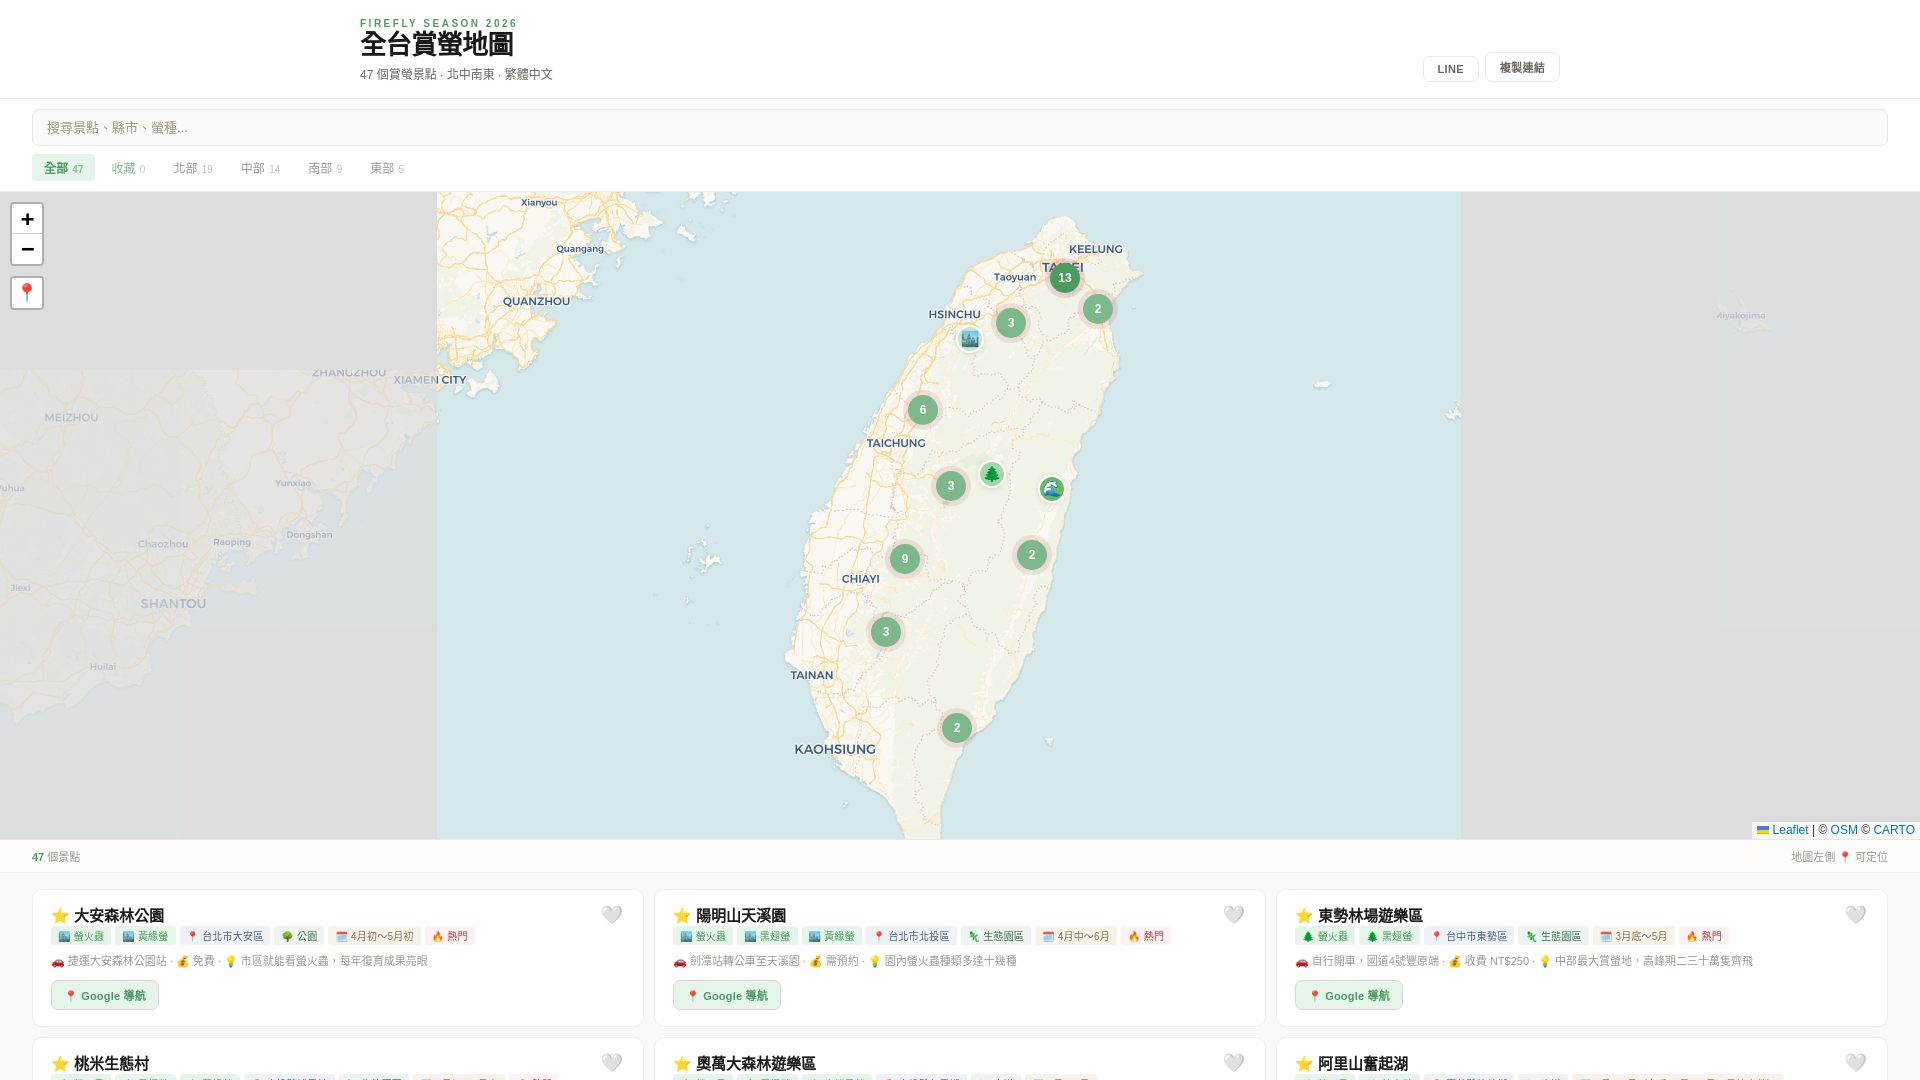Open the 3-spot cluster south of Taichung
Screen dimensions: 1920x1080
click(951, 486)
